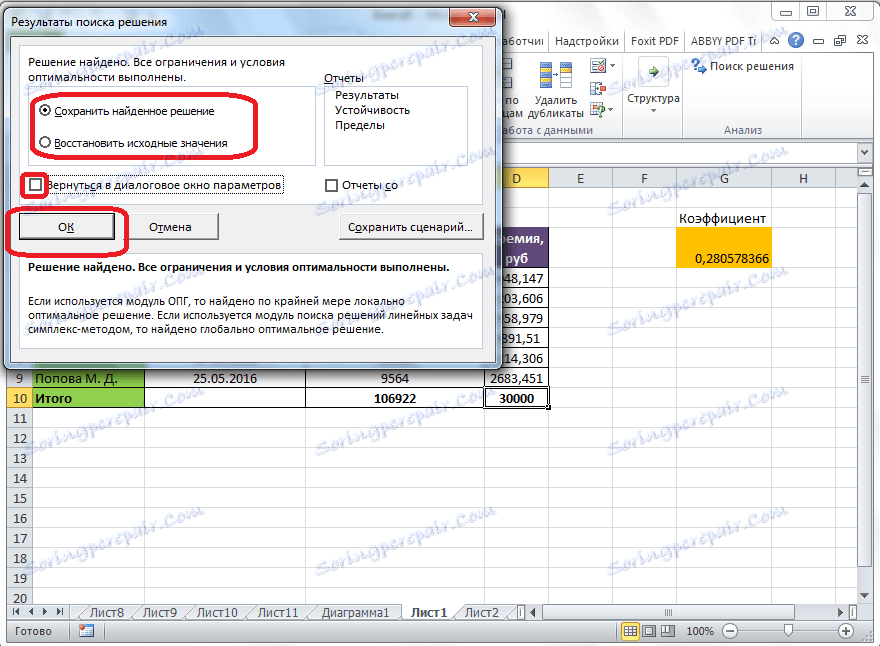Open the Справка help icon
Screen dimensions: 880x646
796,40
